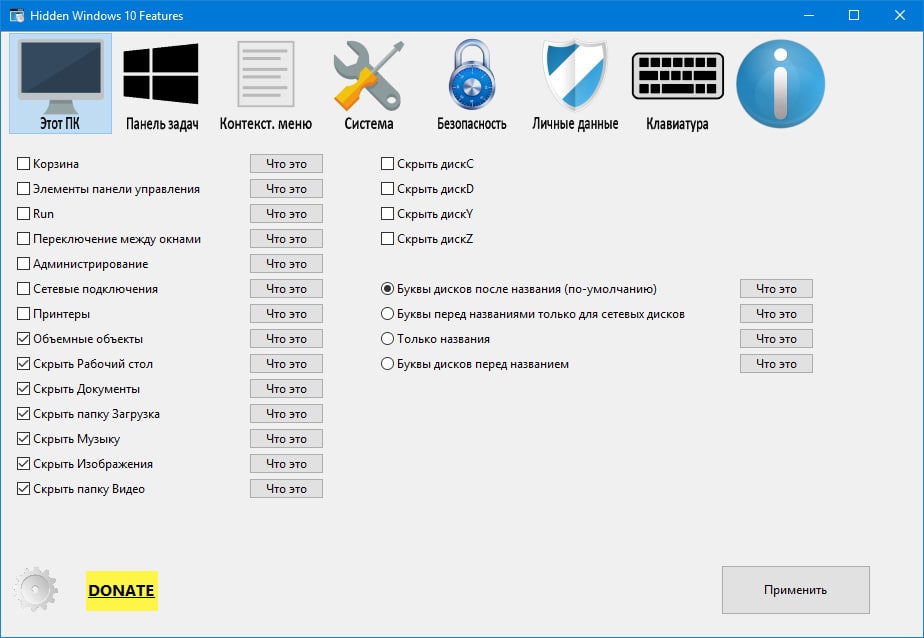Click the app icon in title bar

(x=16, y=15)
